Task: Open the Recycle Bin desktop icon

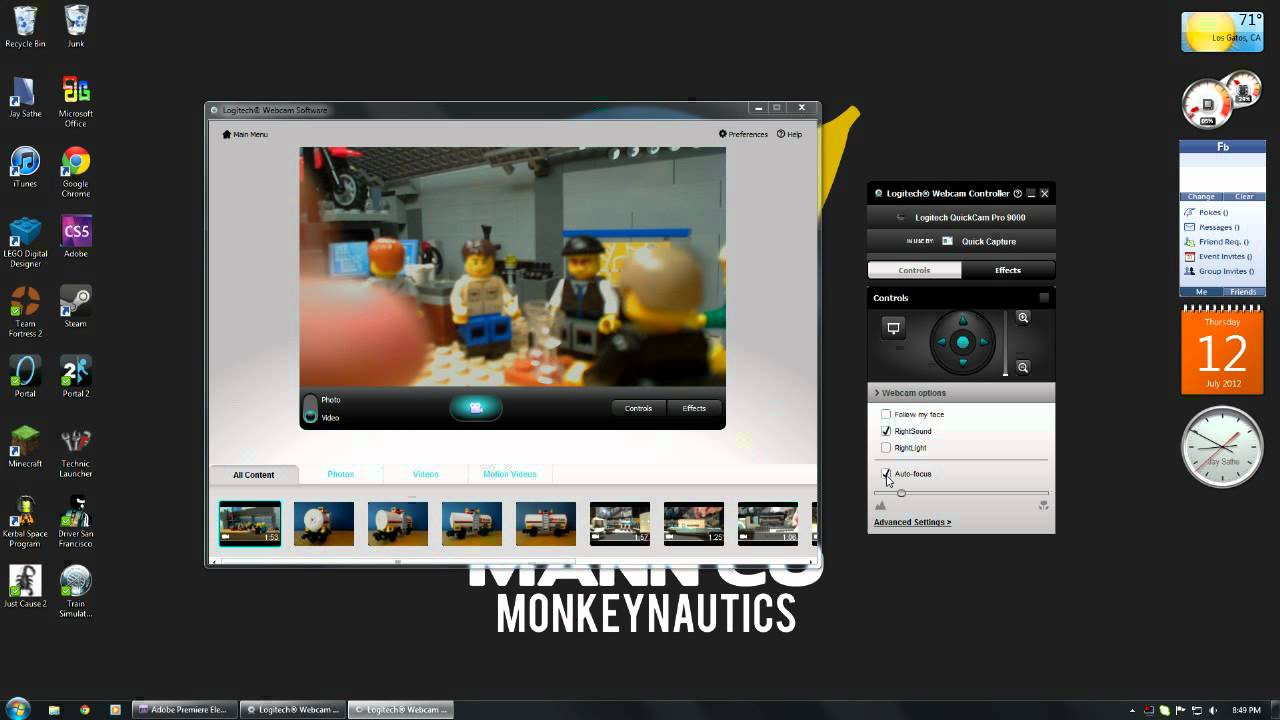Action: tap(25, 26)
